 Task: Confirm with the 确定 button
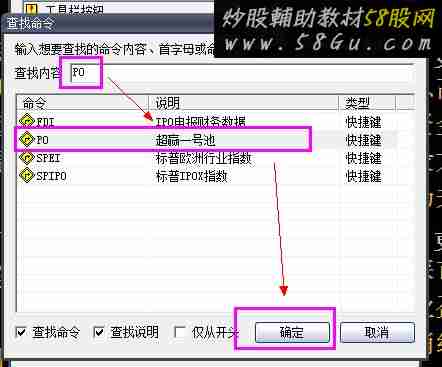[x=292, y=332]
